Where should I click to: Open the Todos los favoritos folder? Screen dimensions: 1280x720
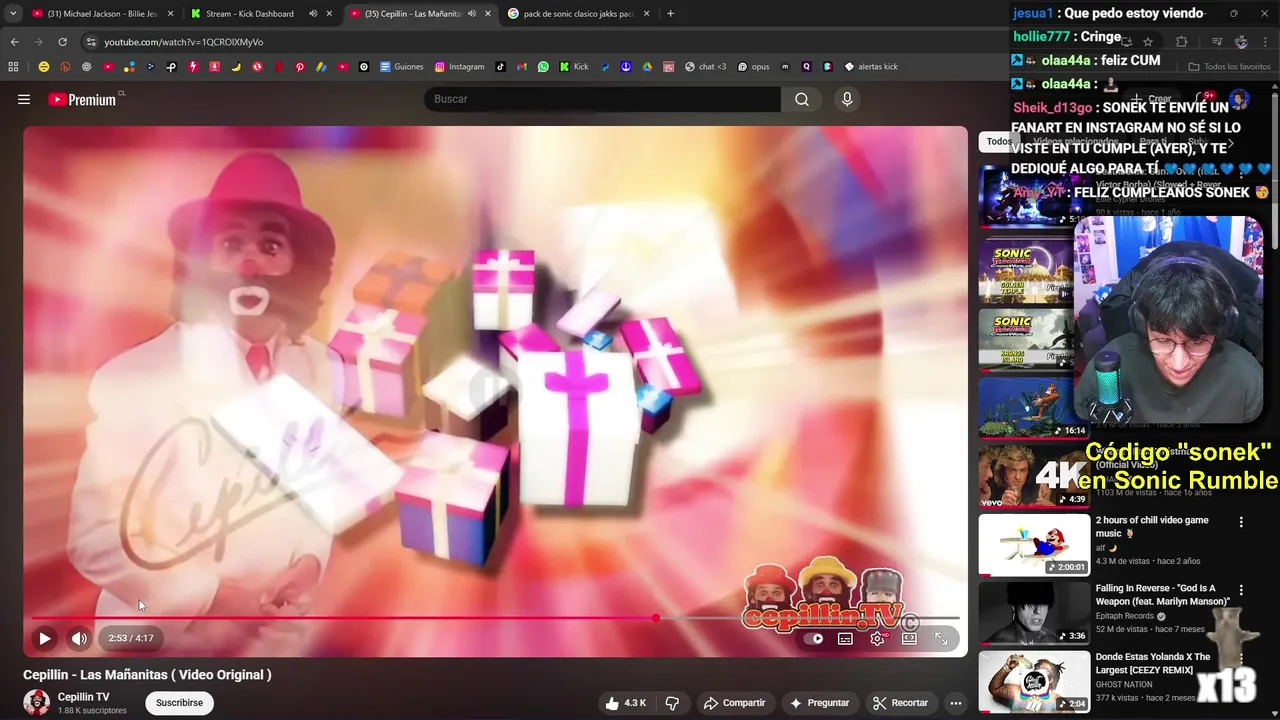1229,67
